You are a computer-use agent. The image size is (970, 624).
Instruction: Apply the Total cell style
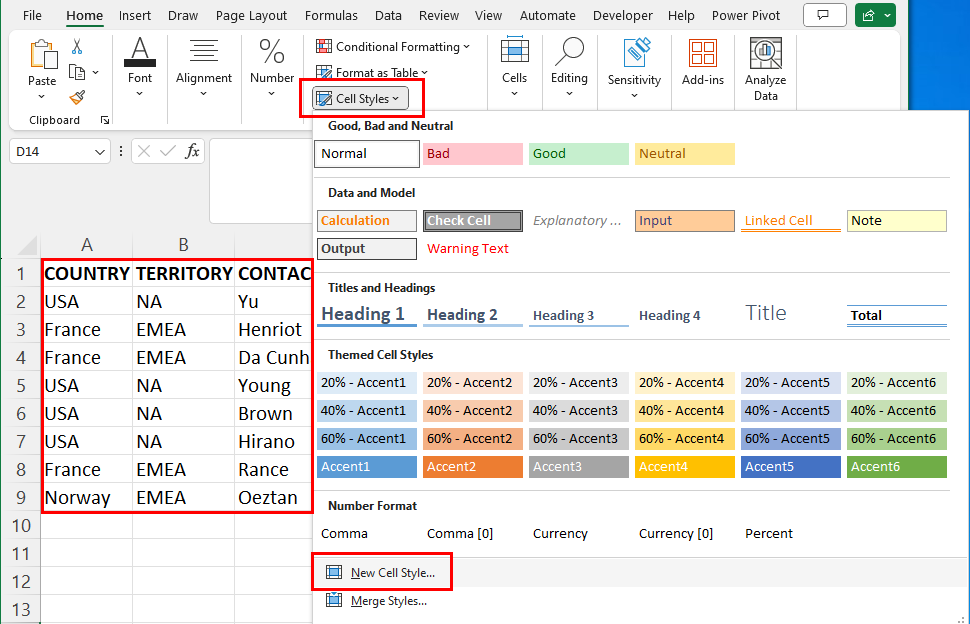(x=896, y=315)
